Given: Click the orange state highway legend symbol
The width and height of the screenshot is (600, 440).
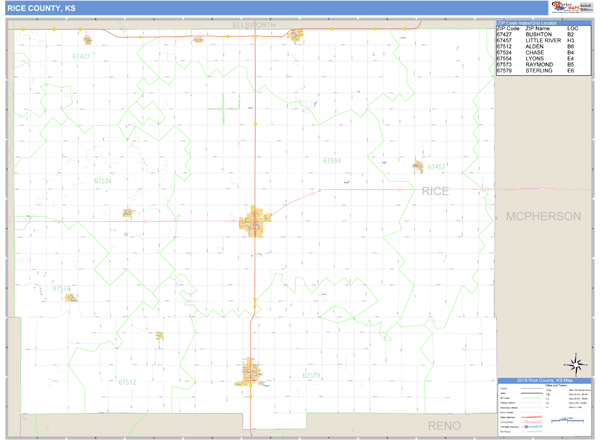Looking at the screenshot, I should 532,417.
